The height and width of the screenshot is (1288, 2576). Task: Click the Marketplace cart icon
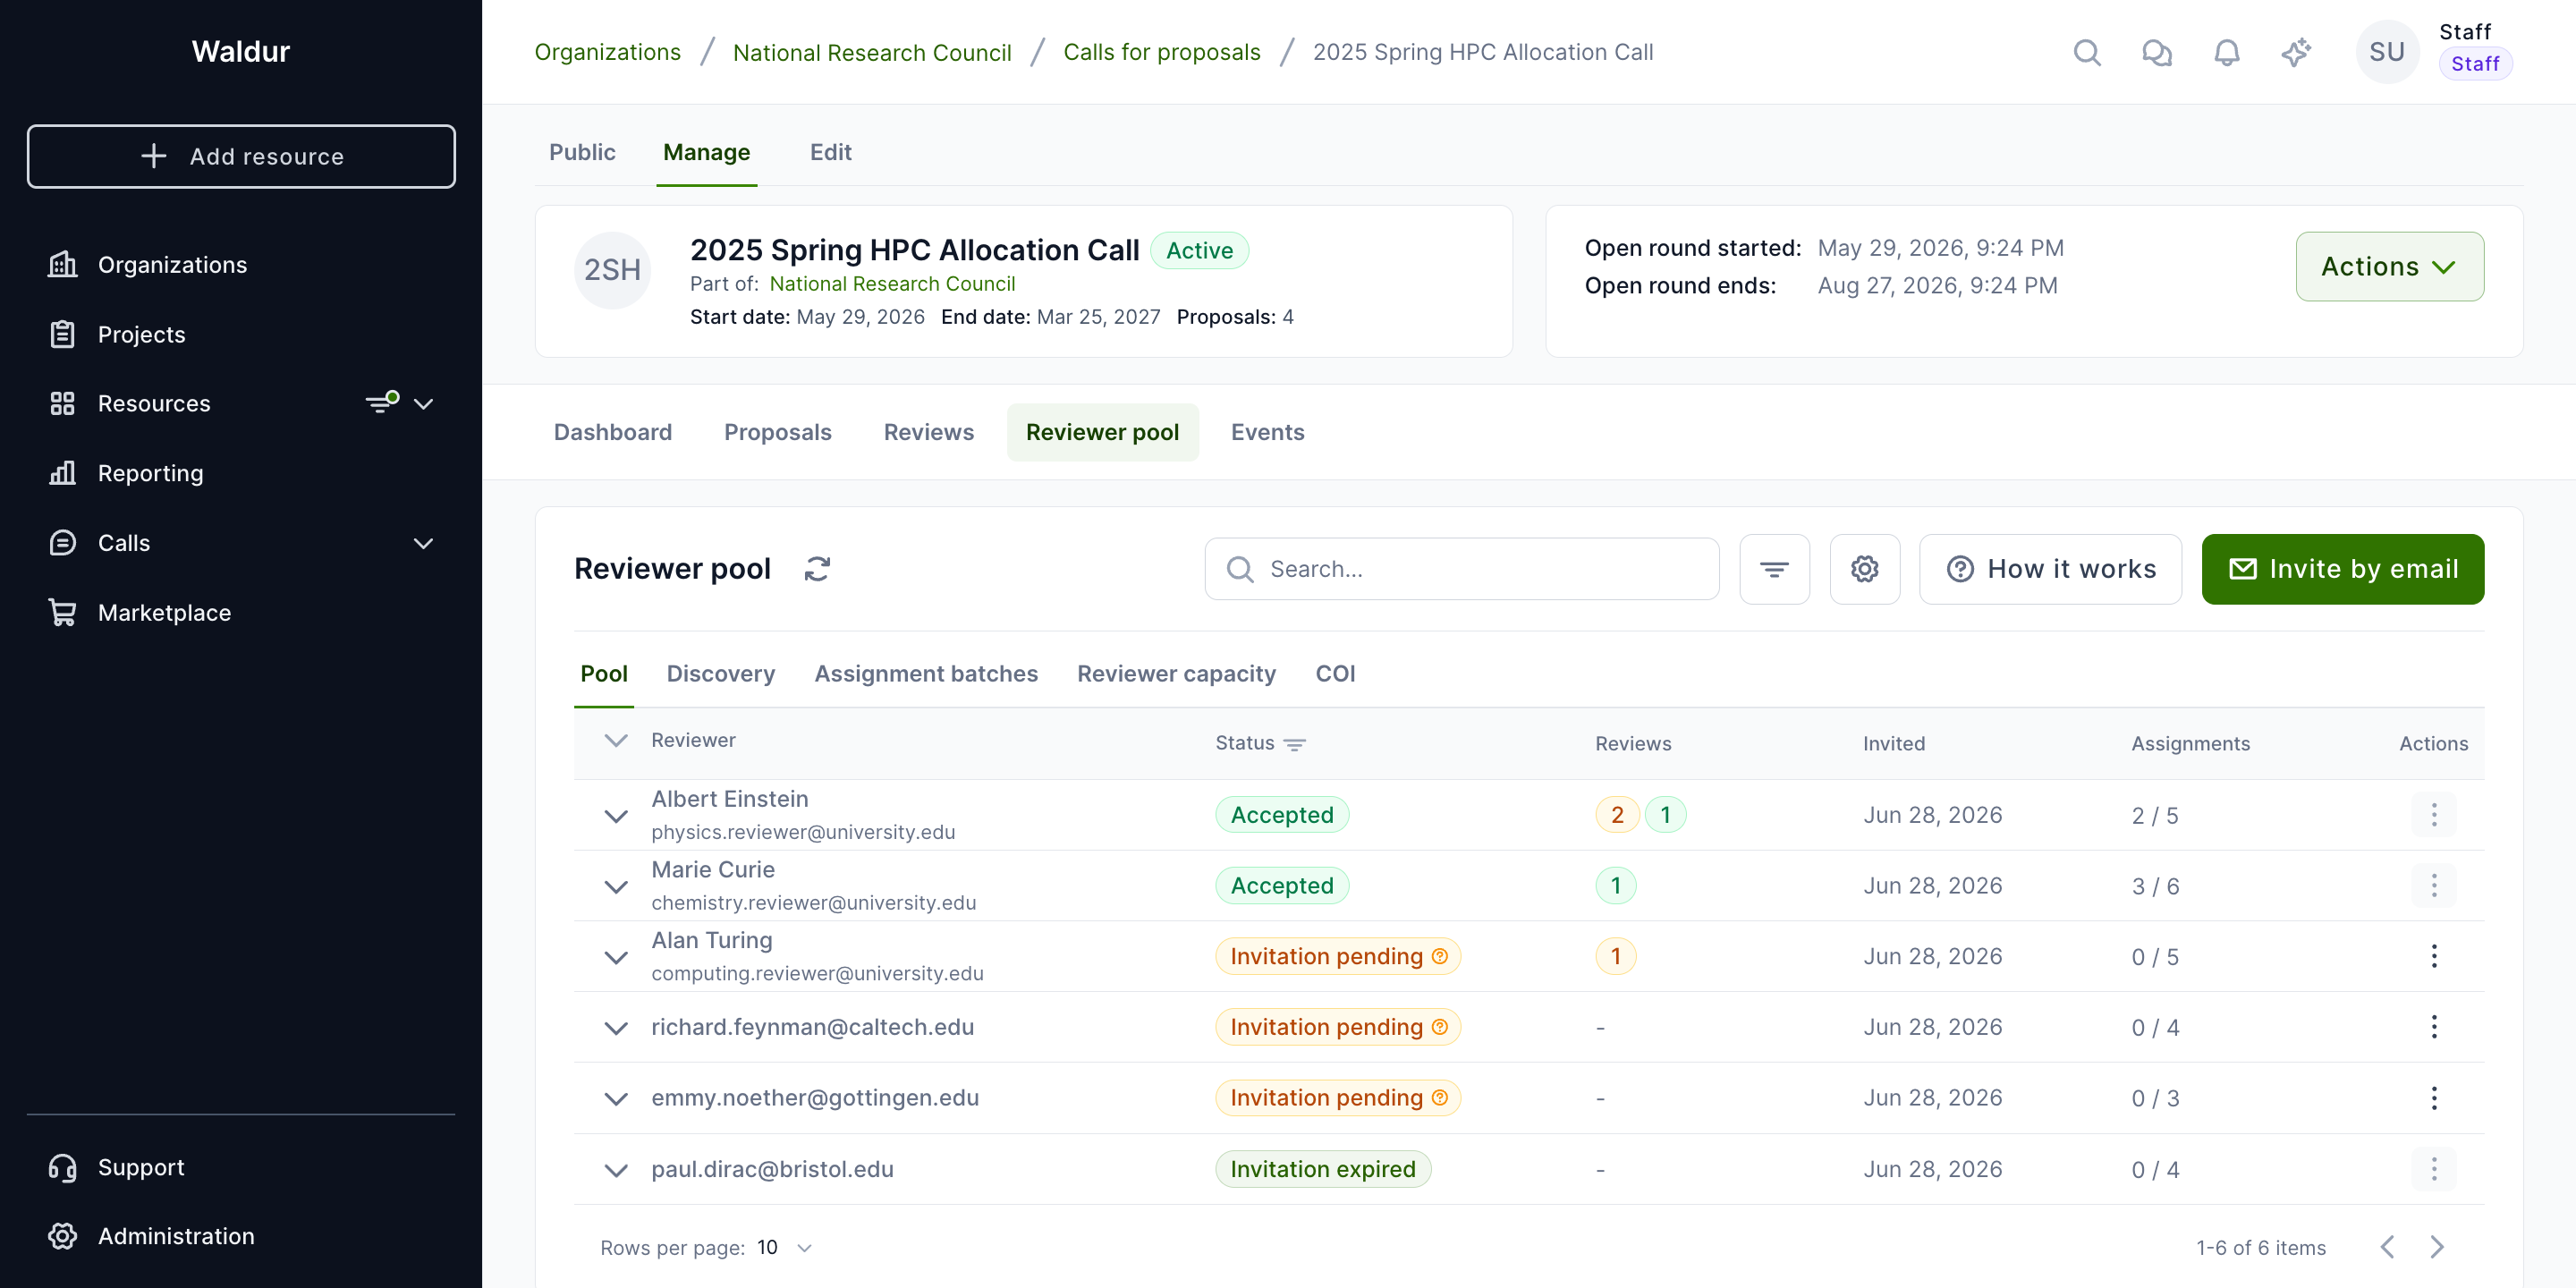pos(63,612)
